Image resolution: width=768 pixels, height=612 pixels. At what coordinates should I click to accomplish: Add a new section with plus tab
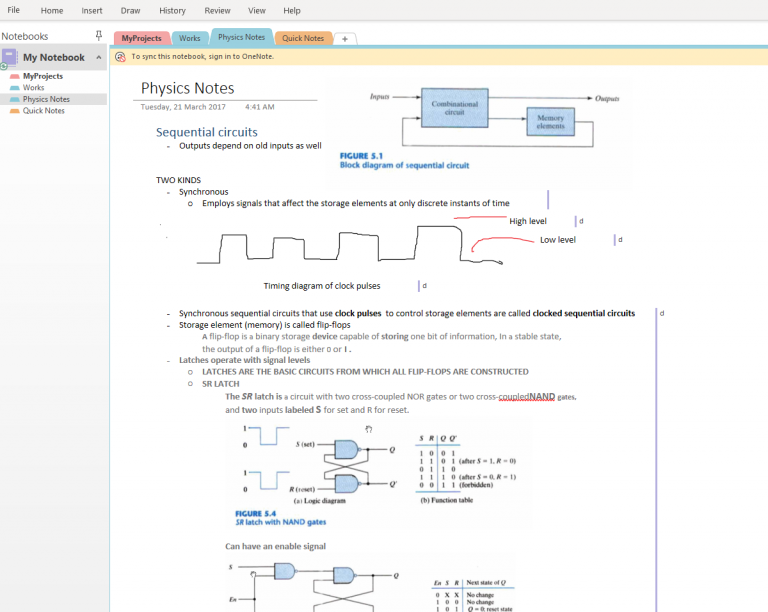pyautogui.click(x=345, y=38)
